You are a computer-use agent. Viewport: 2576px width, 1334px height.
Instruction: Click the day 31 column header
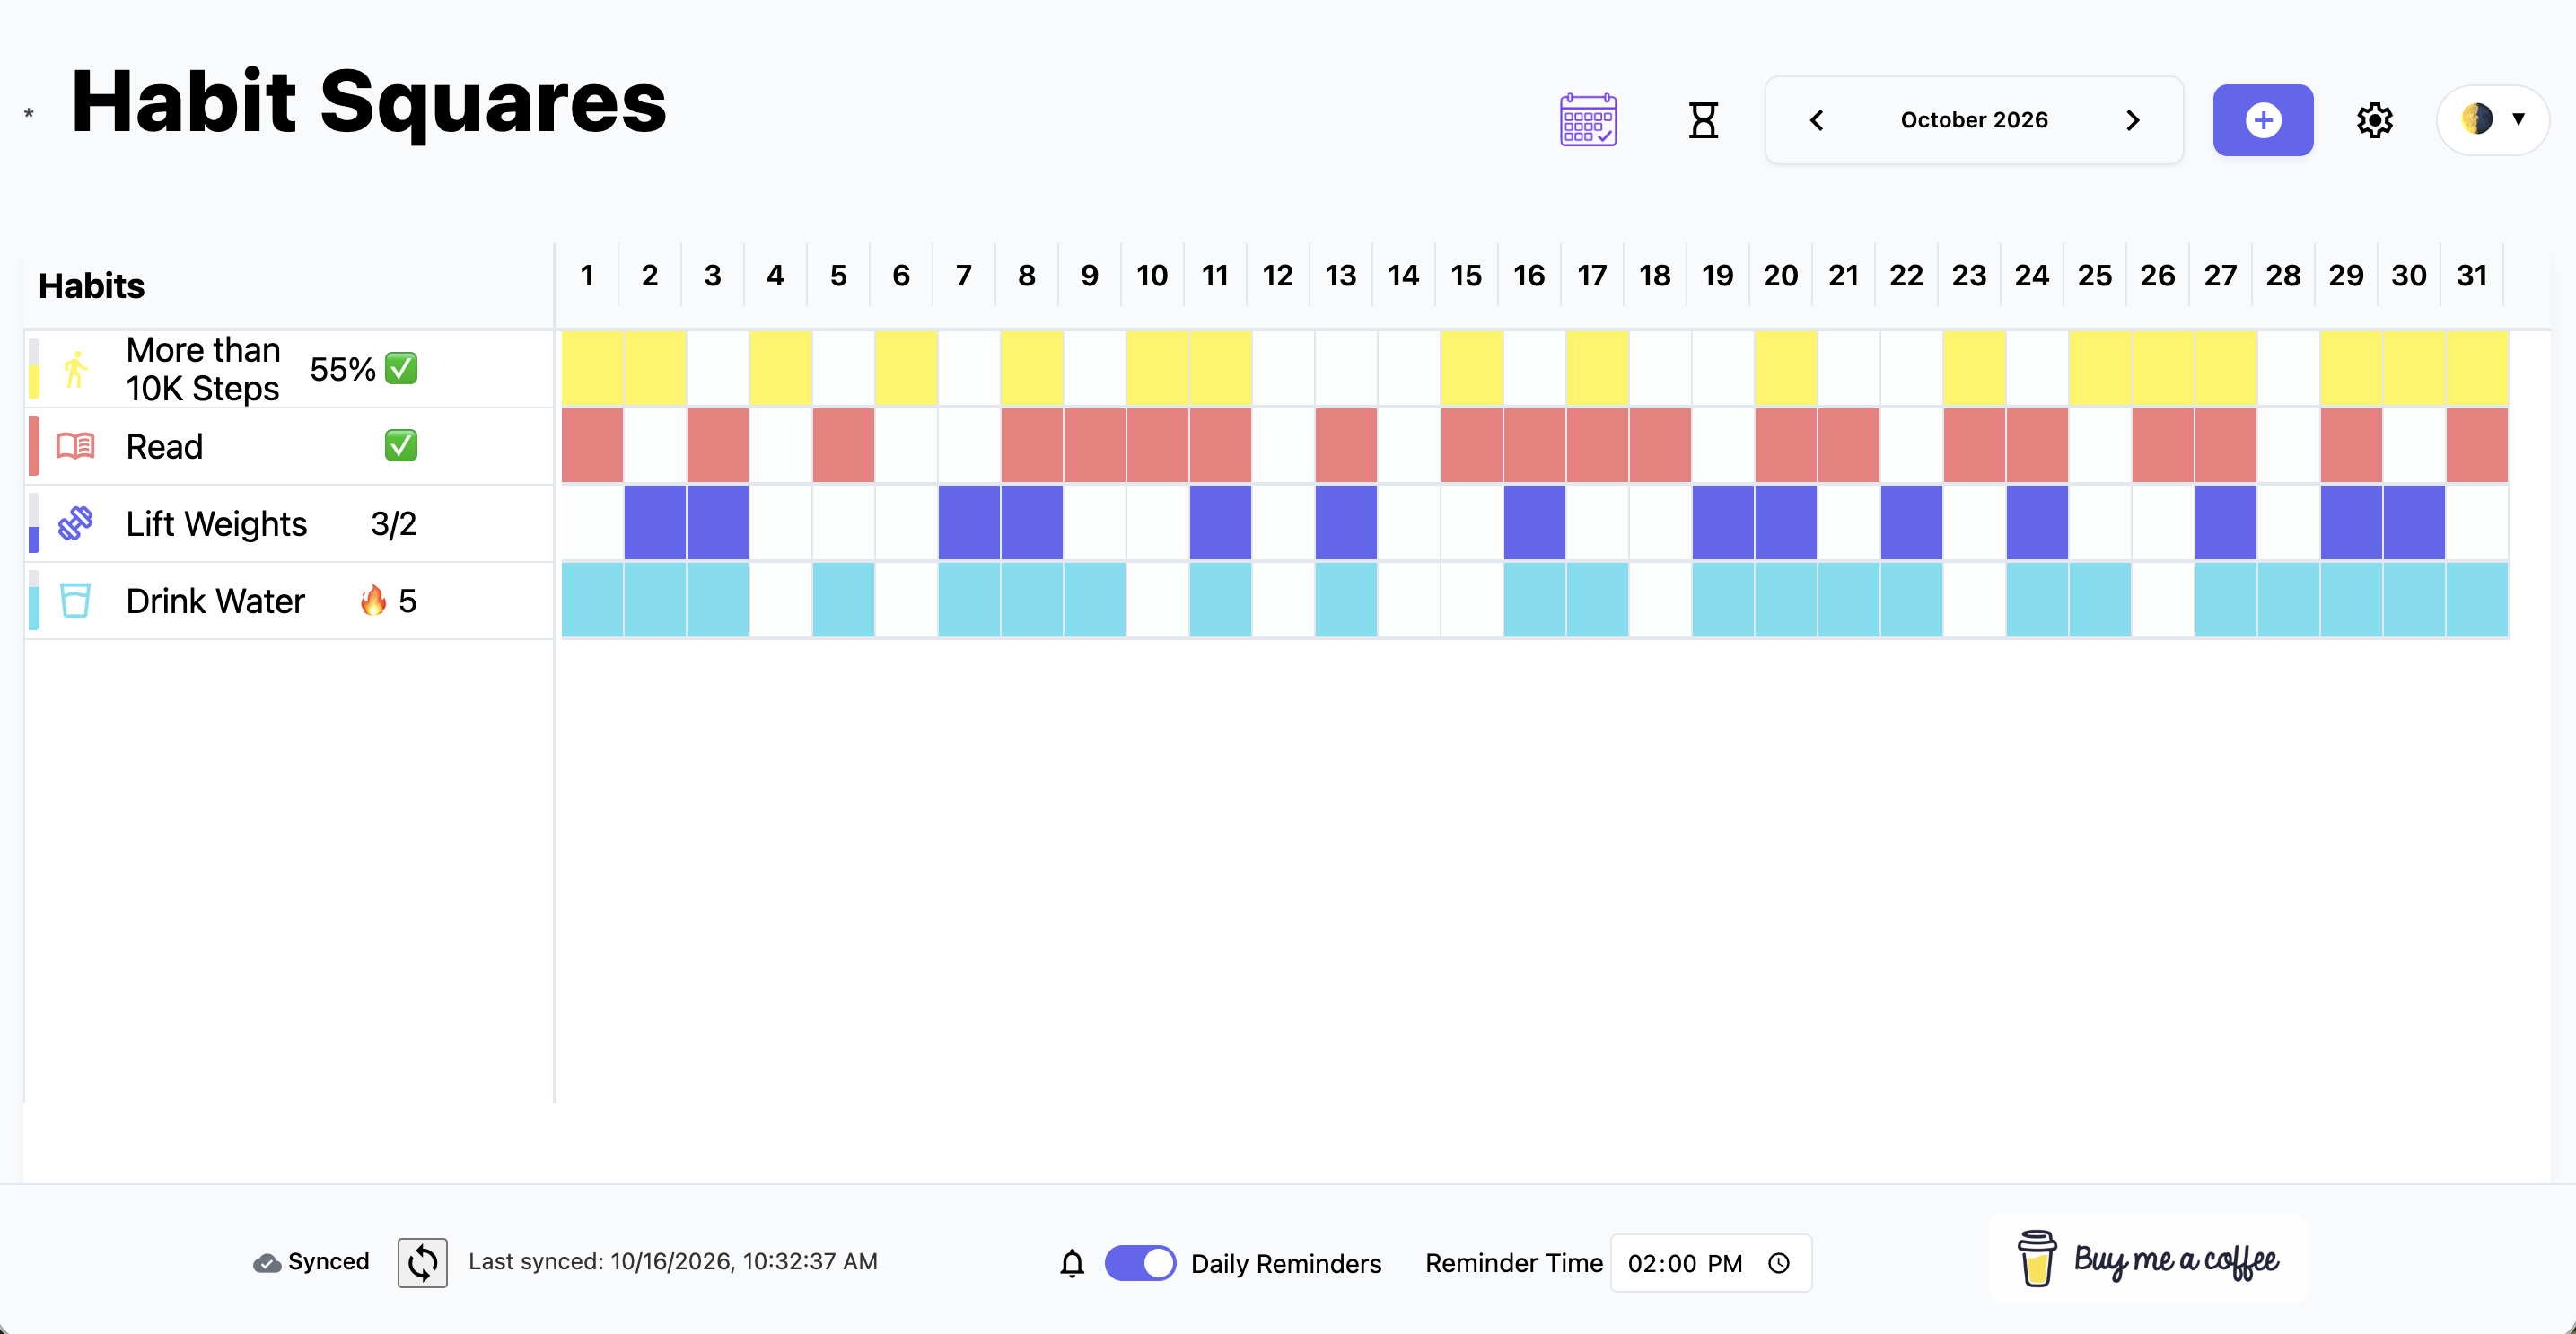[x=2472, y=275]
